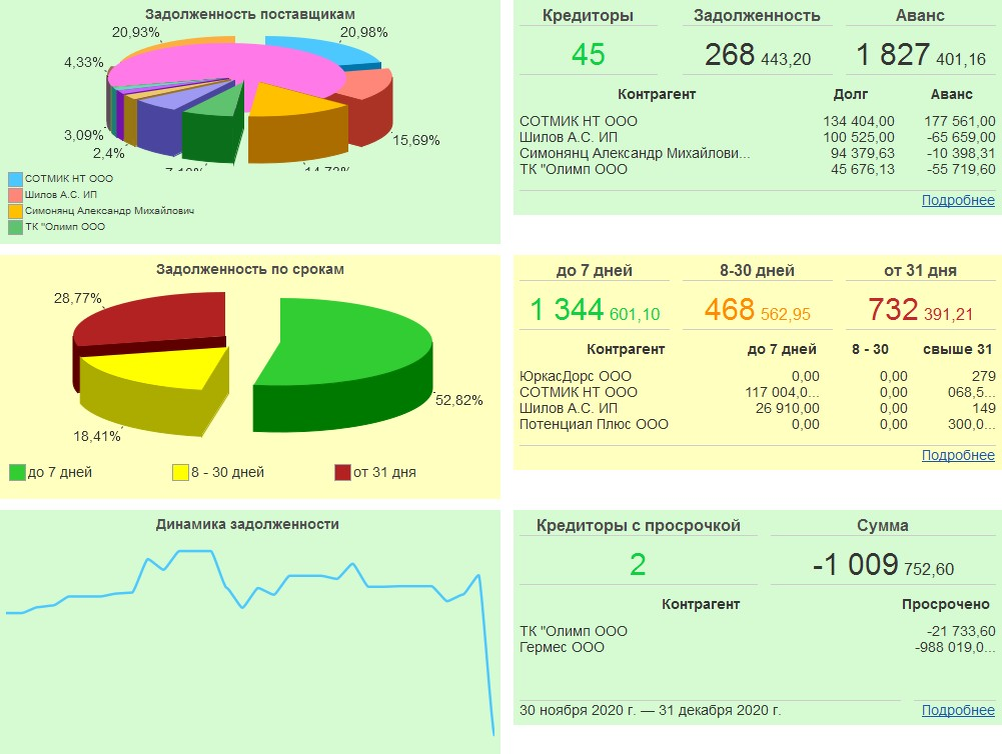The width and height of the screenshot is (1002, 754).
Task: Click the date range 30 ноября 2020 г. — 31 декабря 2020 г.
Action: point(650,710)
